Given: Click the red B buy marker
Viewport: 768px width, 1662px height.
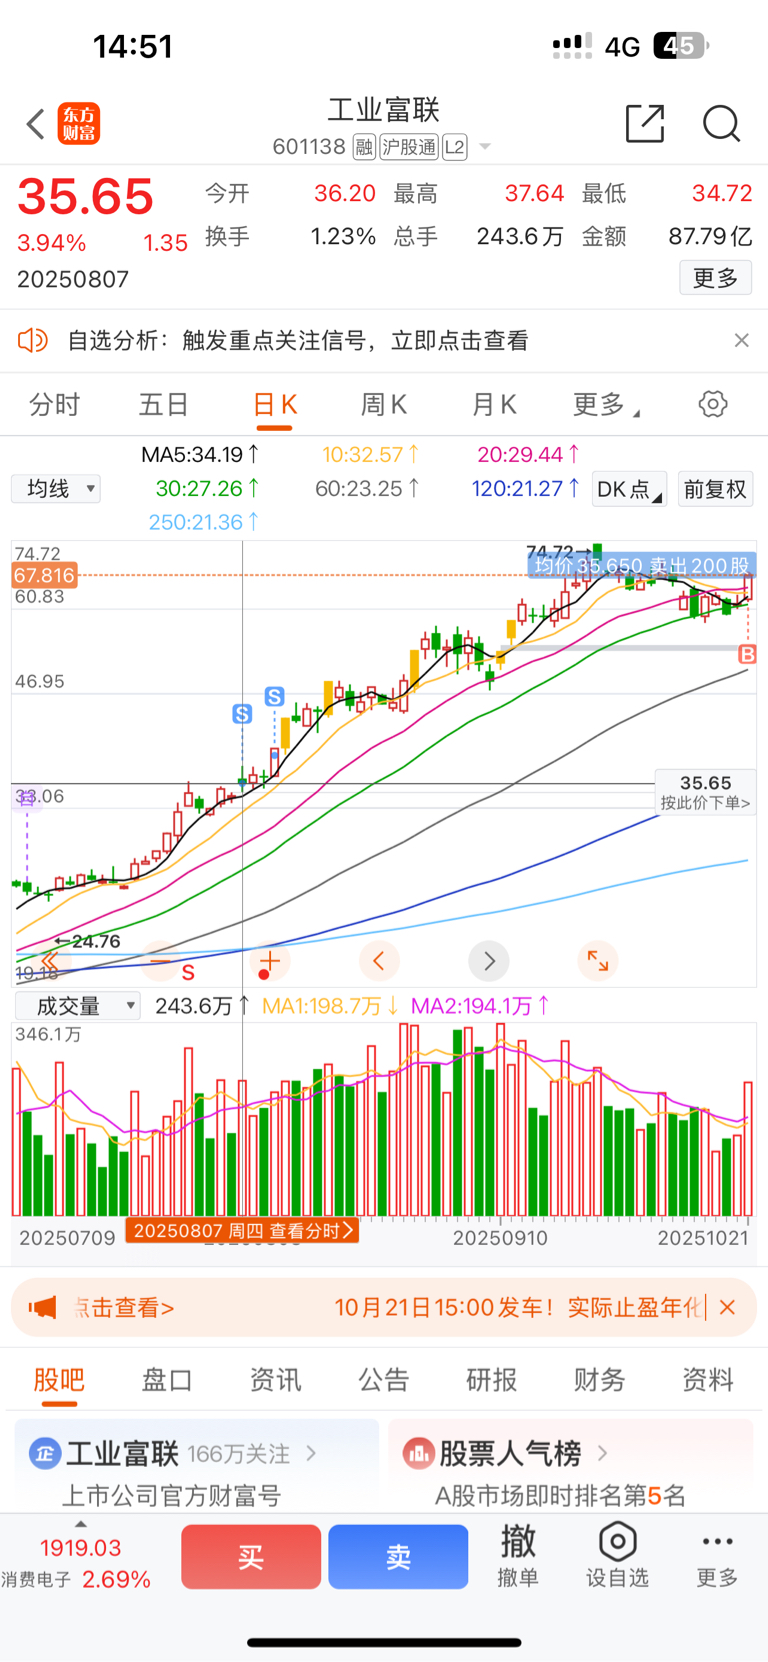Looking at the screenshot, I should (747, 654).
